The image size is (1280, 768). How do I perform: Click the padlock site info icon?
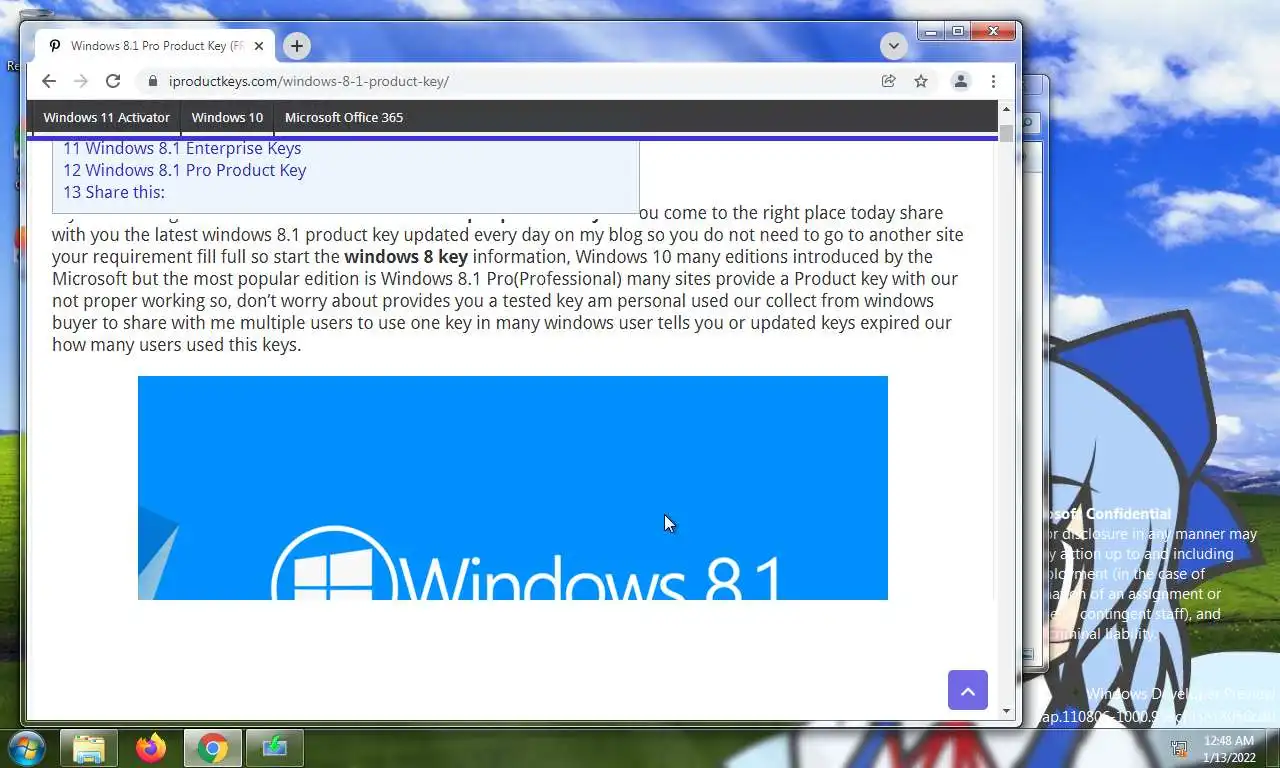coord(153,81)
